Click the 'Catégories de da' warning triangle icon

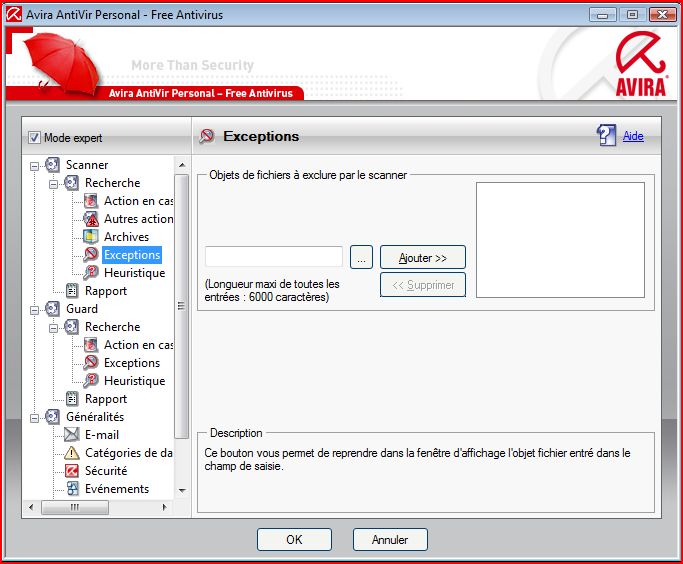tap(71, 453)
